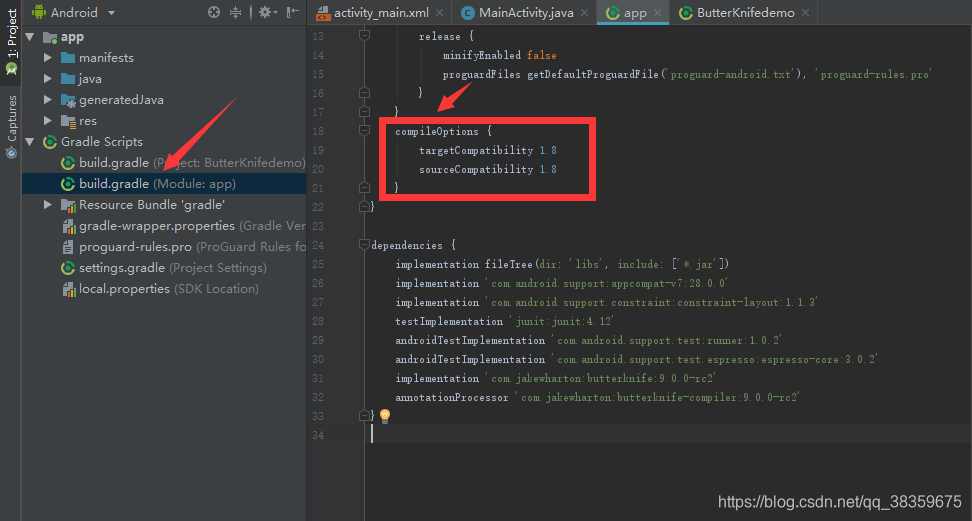Screen dimensions: 972x521
Task: Click the generatedJava folder icon
Action: (x=68, y=100)
